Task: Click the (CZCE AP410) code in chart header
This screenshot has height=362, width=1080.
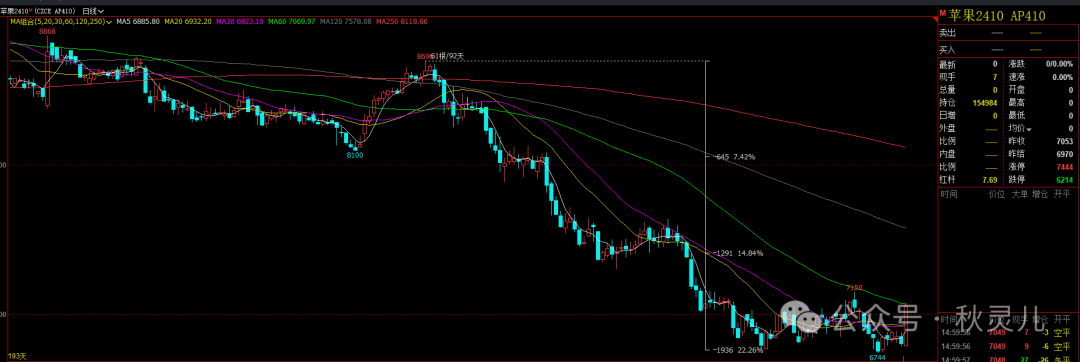Action: (56, 11)
